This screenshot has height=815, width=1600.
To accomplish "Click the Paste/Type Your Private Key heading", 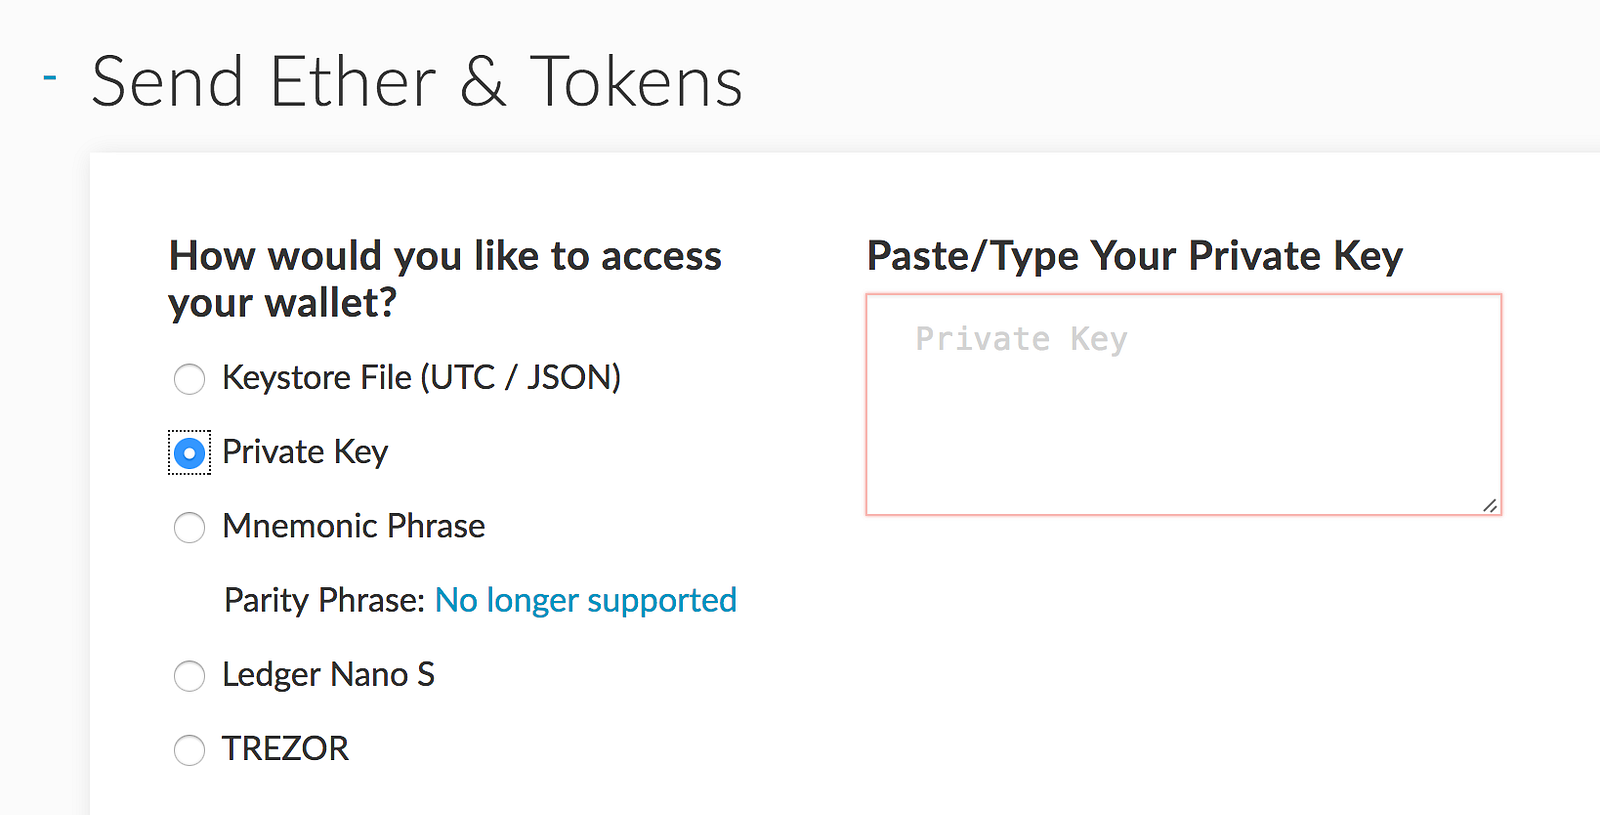I will point(1134,256).
